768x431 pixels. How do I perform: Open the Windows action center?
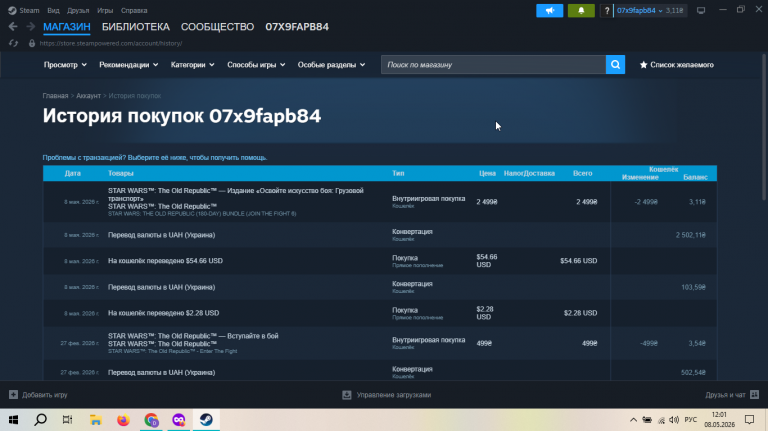(749, 420)
